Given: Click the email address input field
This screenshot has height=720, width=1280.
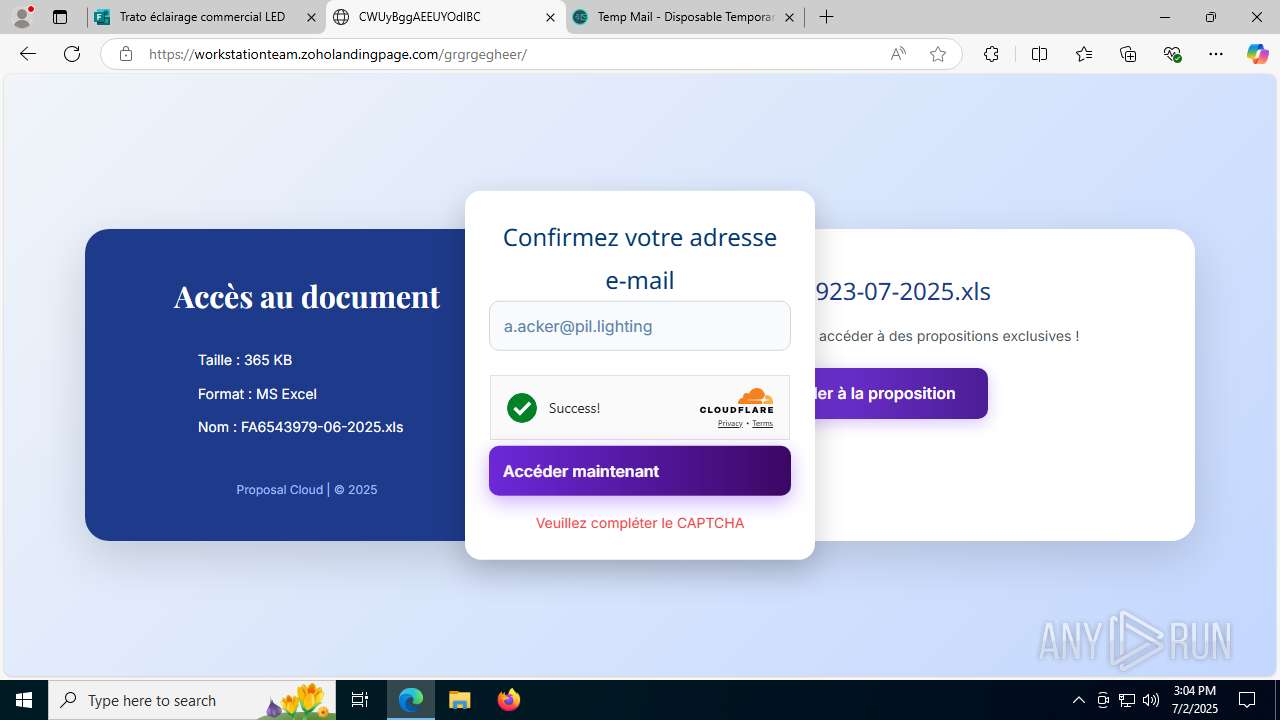Looking at the screenshot, I should (x=640, y=326).
